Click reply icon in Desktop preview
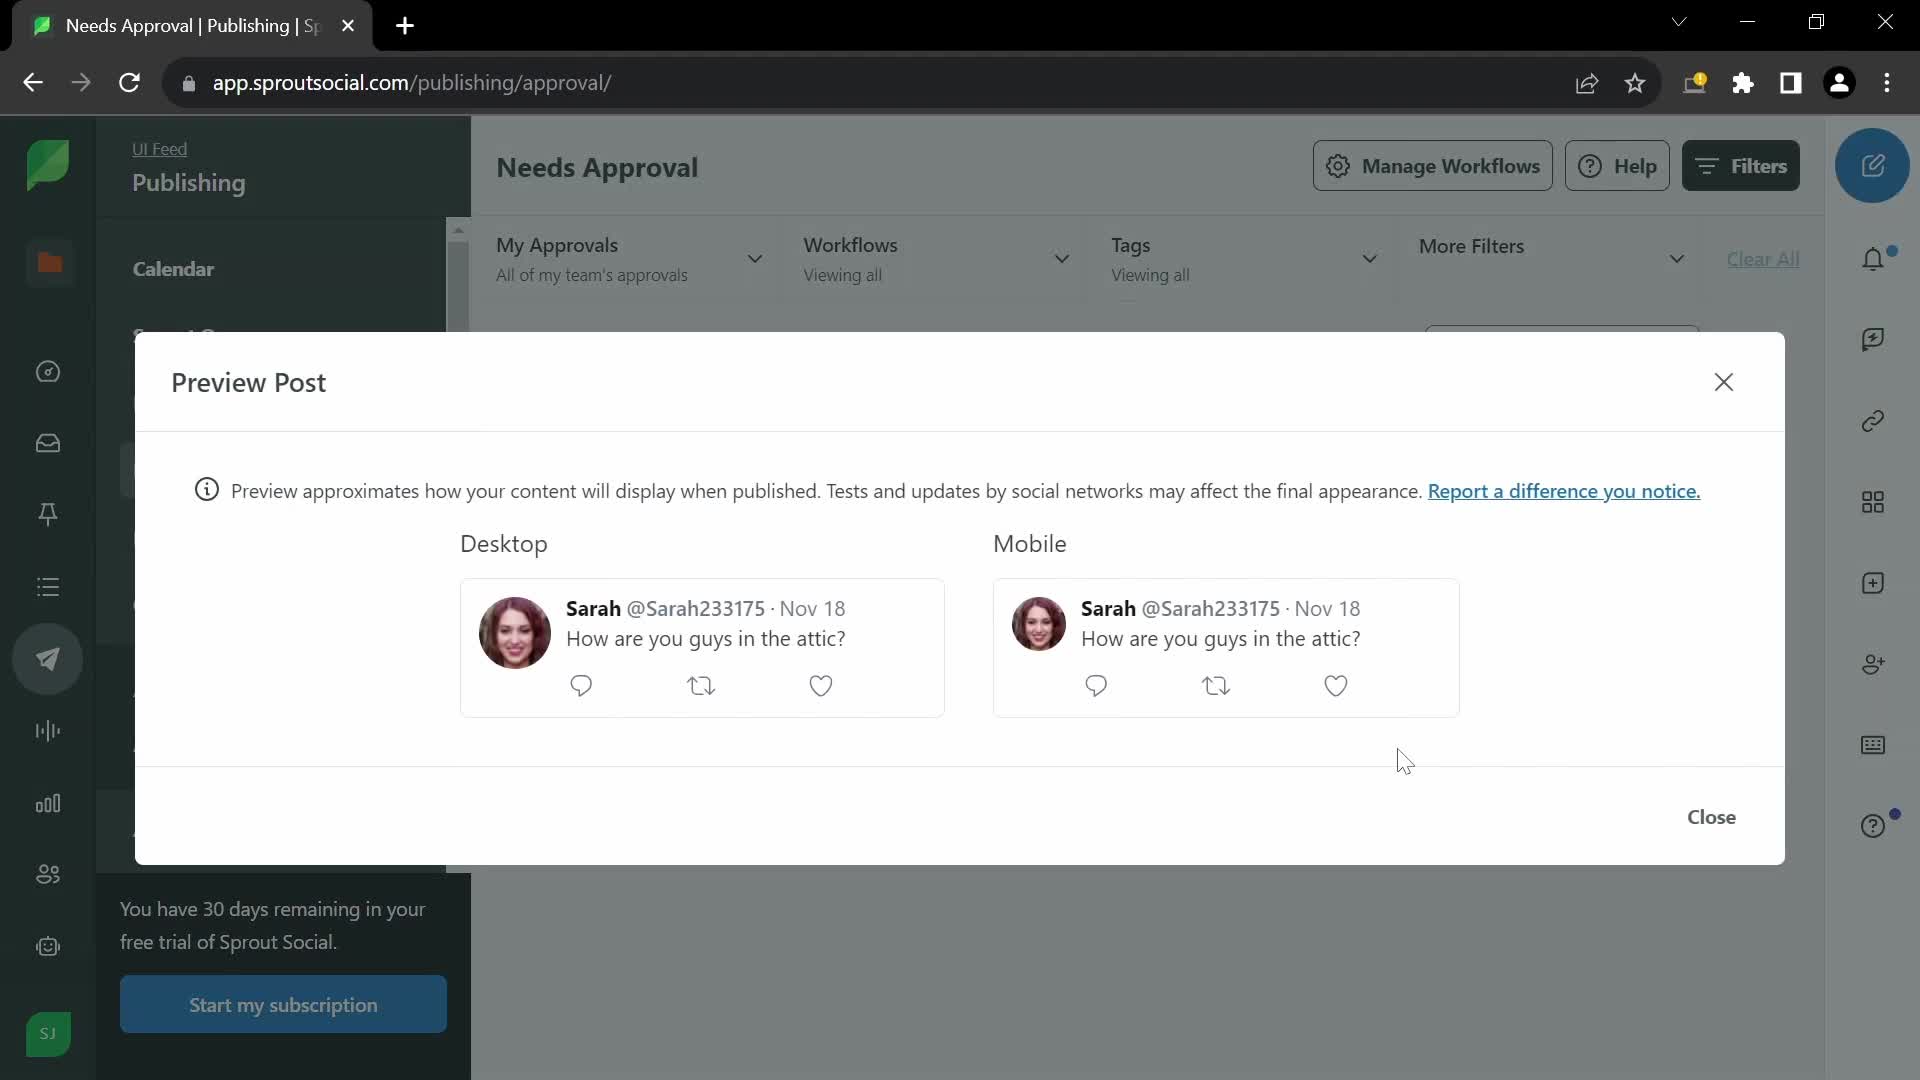 (581, 686)
